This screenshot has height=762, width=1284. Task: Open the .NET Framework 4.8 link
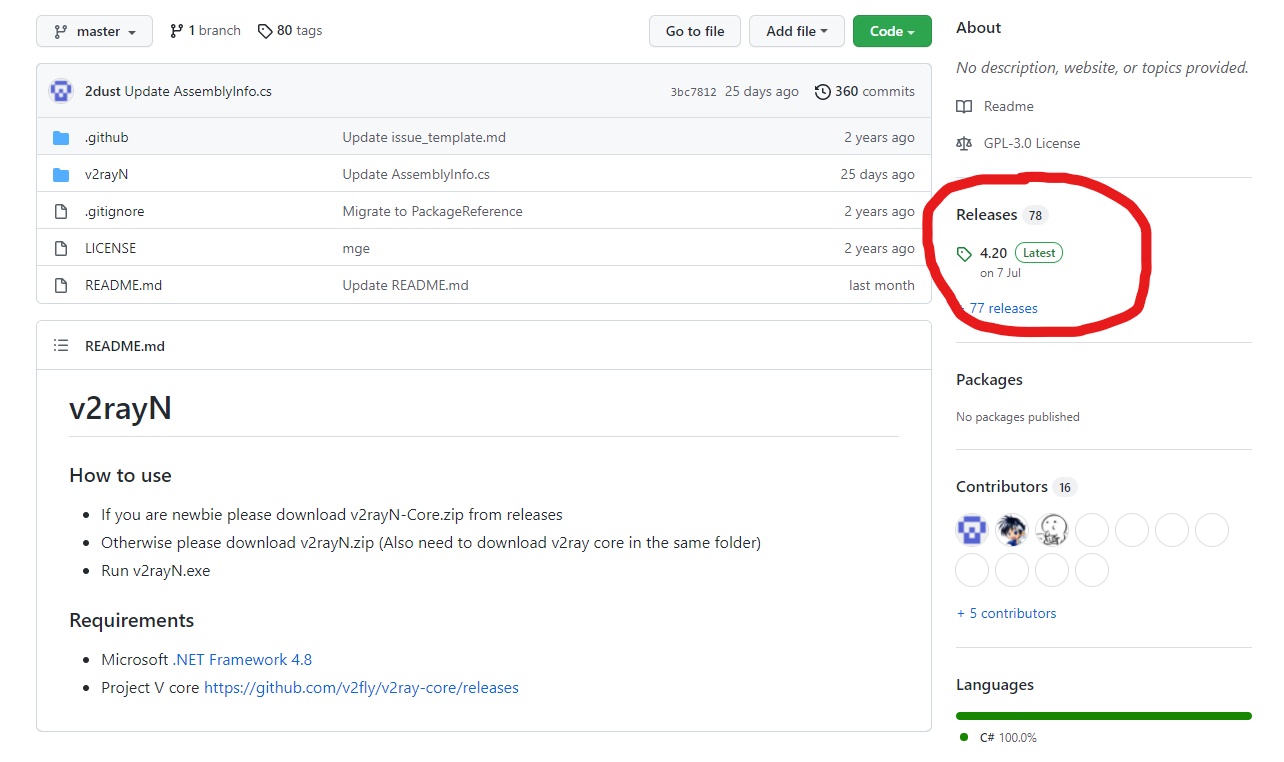pyautogui.click(x=242, y=659)
